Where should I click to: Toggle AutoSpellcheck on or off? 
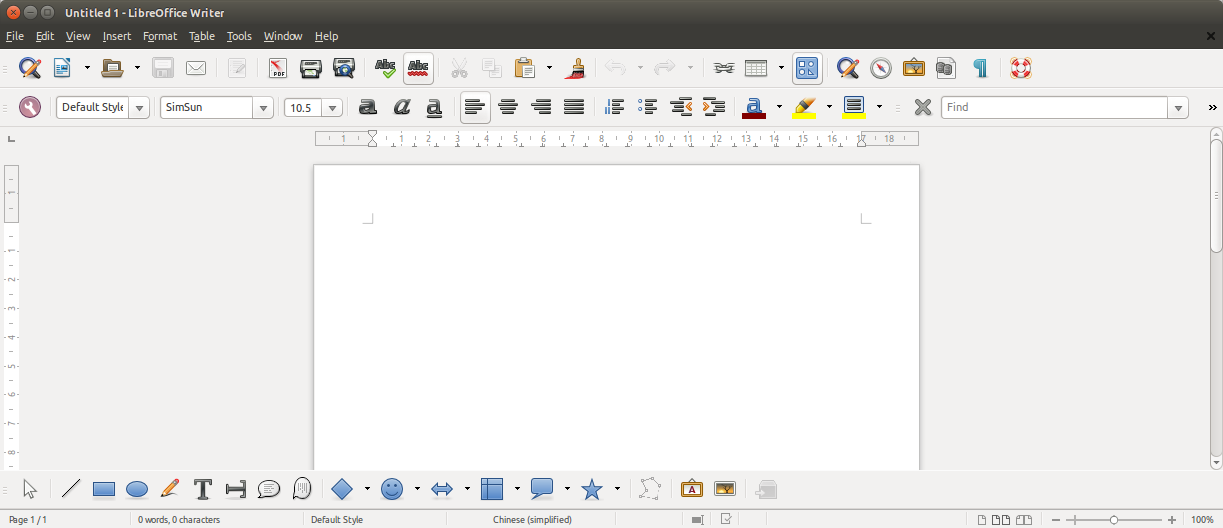tap(419, 68)
